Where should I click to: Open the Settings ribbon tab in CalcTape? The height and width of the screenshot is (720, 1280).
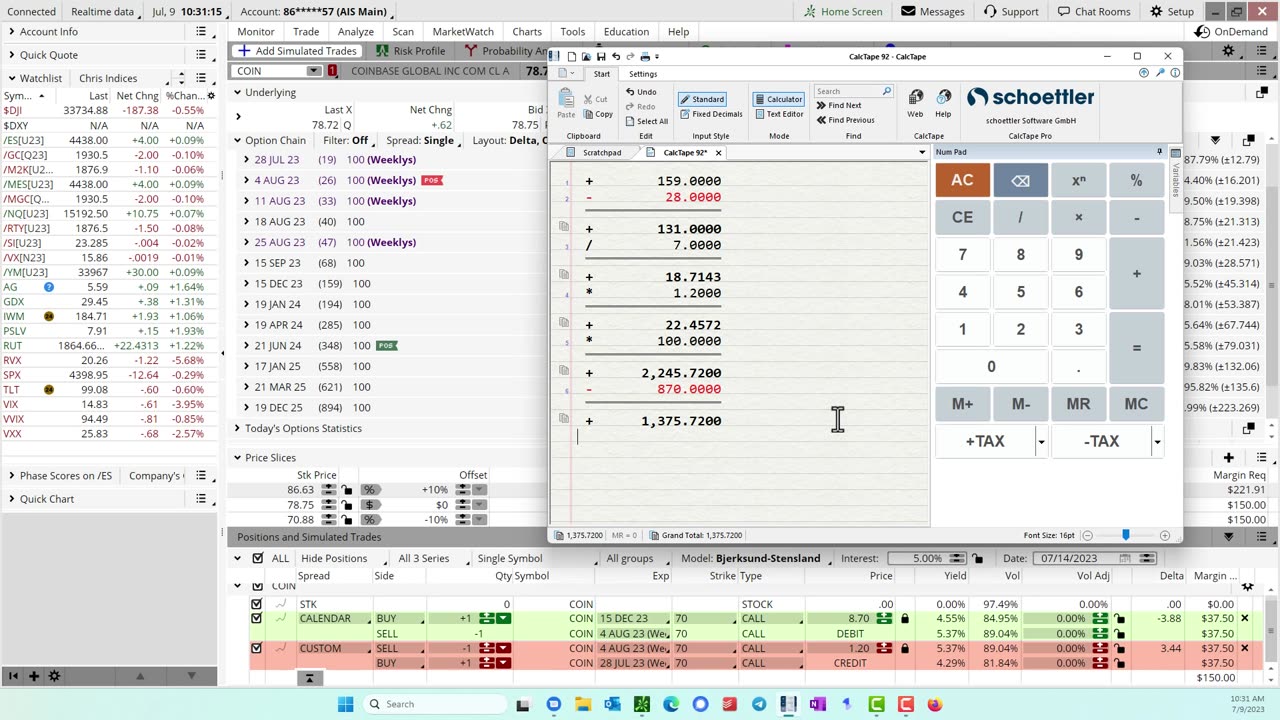[x=643, y=74]
